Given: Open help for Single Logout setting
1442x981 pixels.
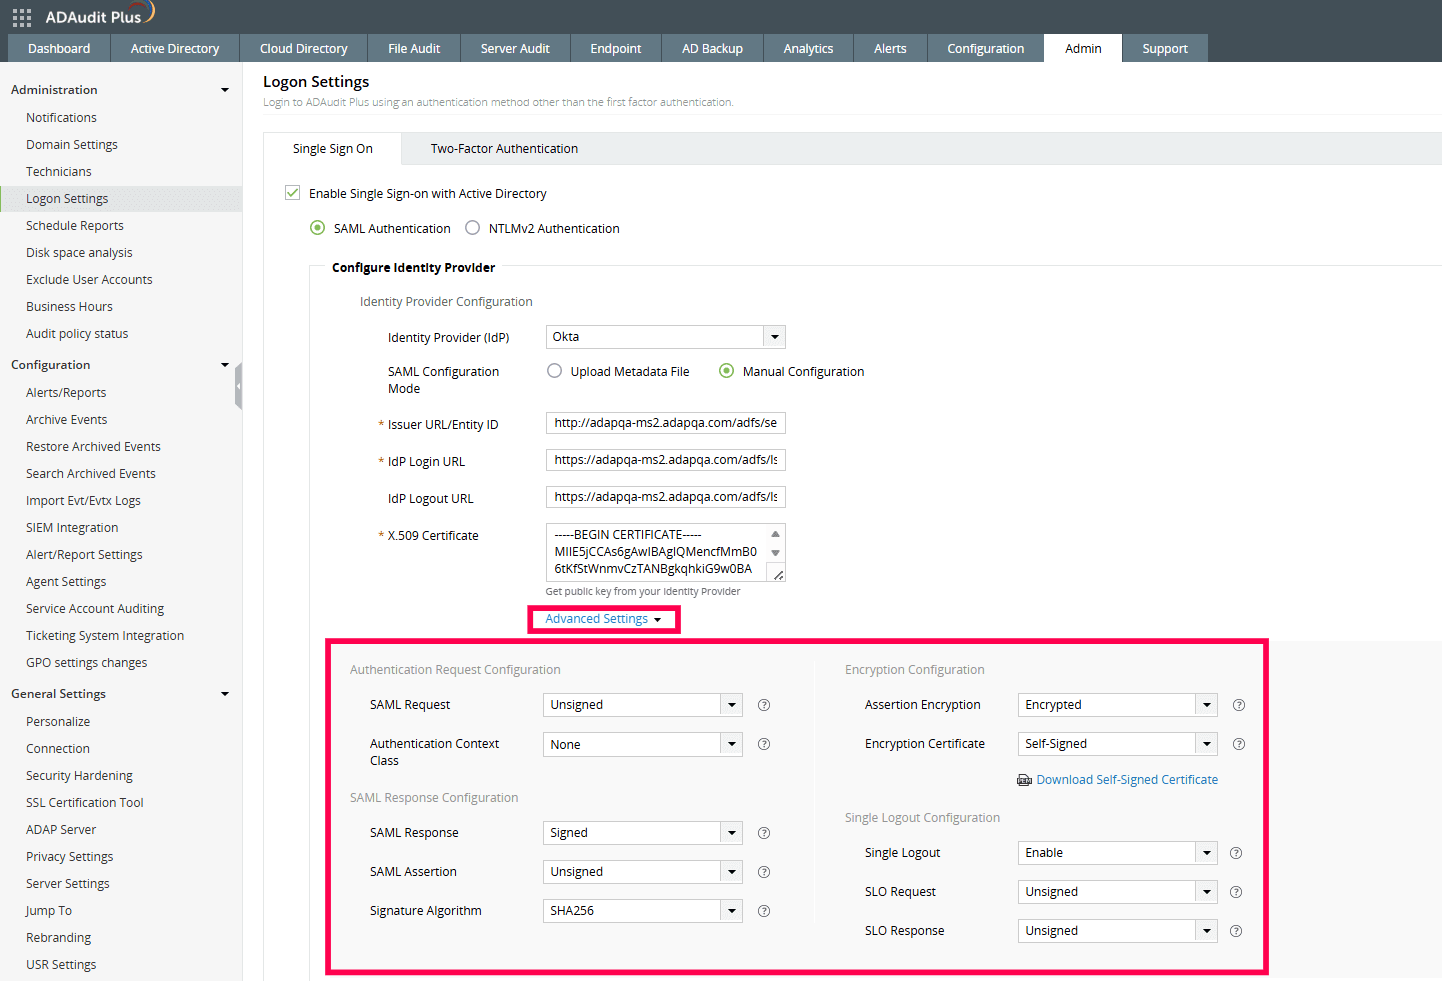Looking at the screenshot, I should (1236, 853).
